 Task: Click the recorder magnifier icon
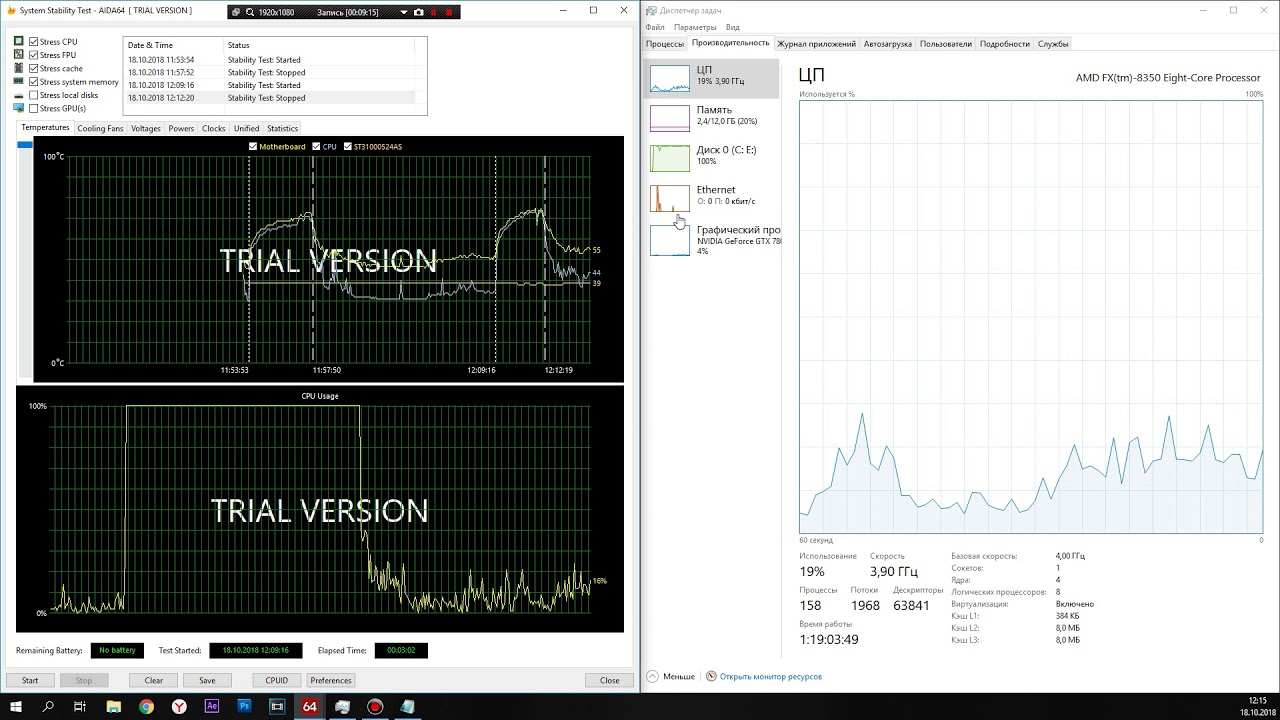(x=249, y=12)
